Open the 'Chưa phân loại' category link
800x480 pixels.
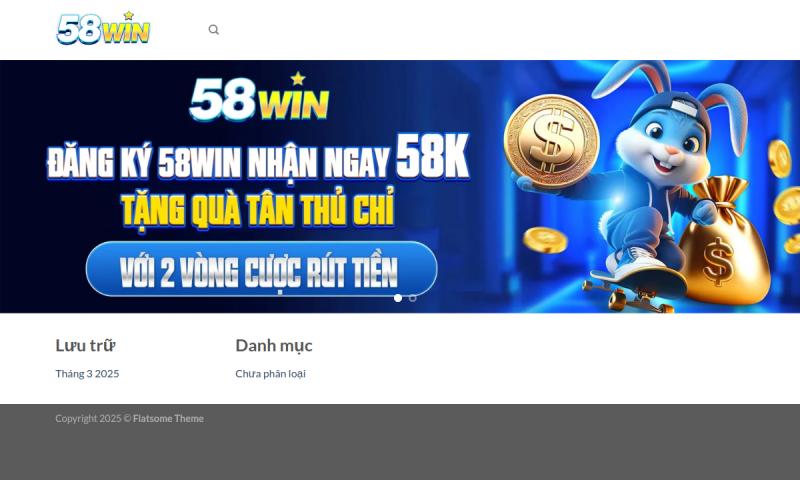270,373
